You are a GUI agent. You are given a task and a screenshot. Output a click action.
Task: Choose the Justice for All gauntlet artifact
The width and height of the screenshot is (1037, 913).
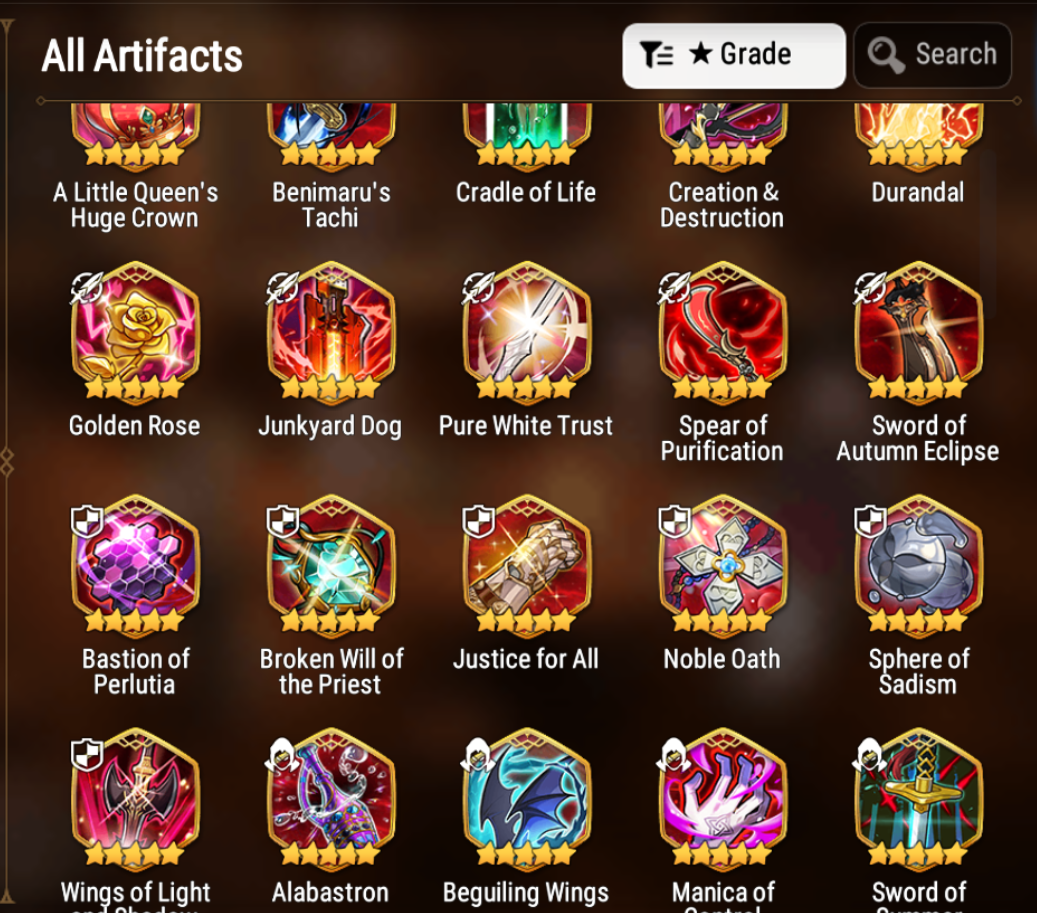coord(526,566)
